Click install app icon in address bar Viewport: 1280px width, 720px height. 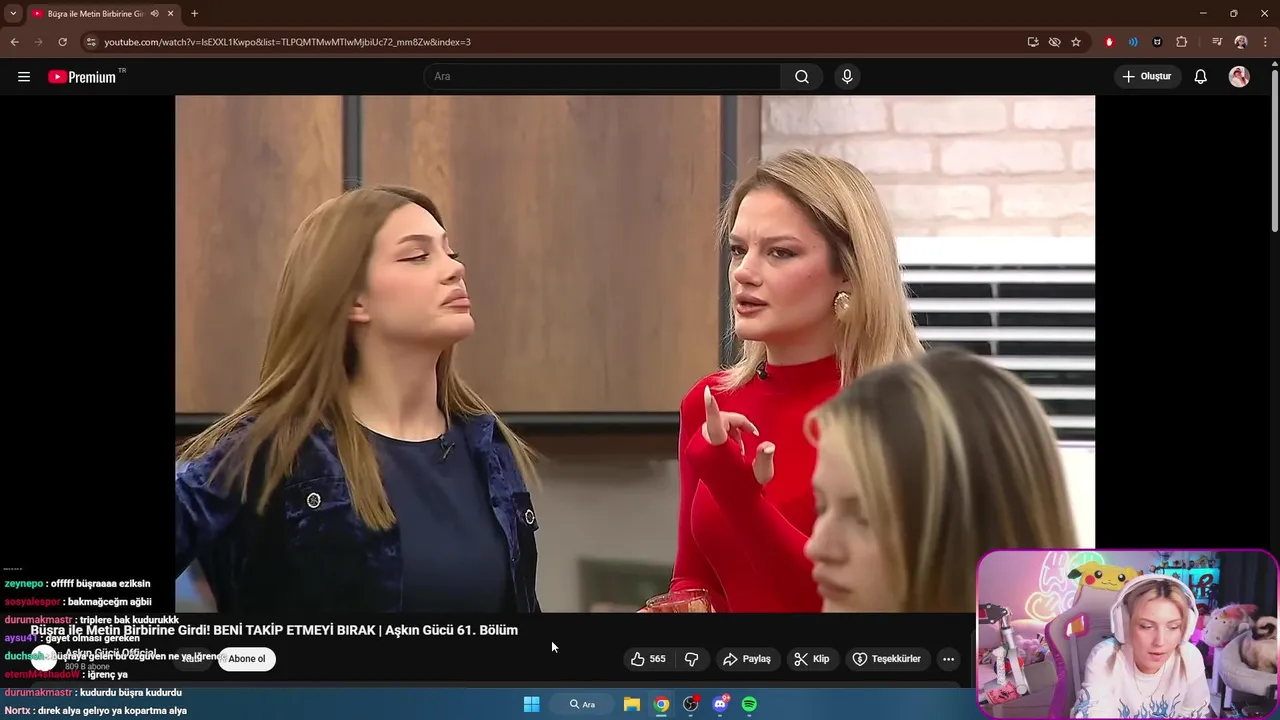click(1033, 42)
